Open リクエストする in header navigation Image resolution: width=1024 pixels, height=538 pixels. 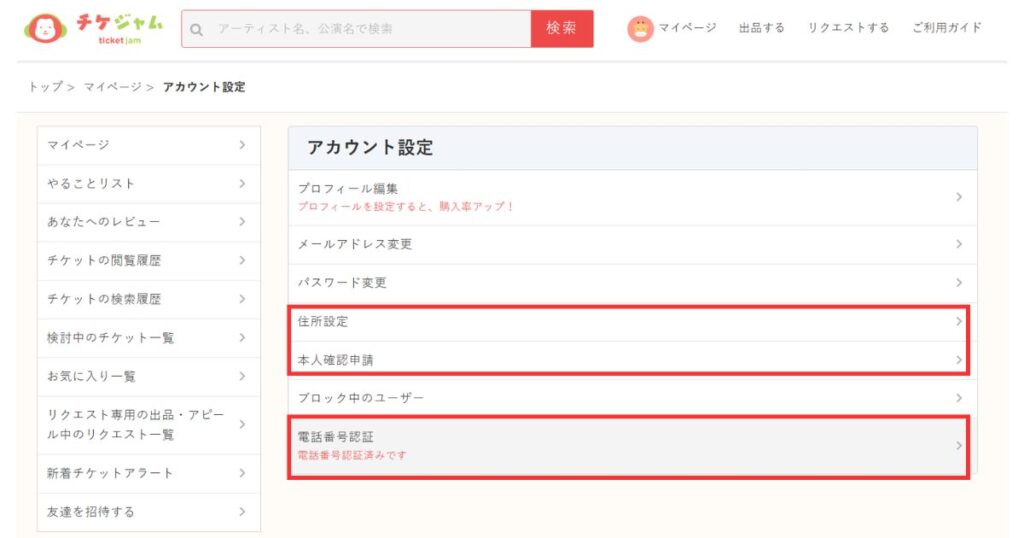click(848, 28)
